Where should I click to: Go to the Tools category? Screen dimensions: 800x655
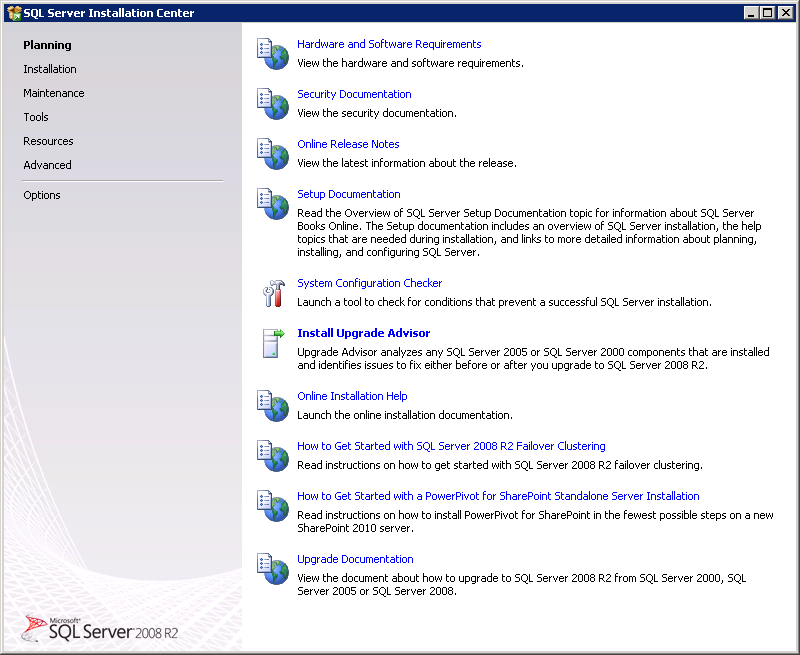click(36, 117)
